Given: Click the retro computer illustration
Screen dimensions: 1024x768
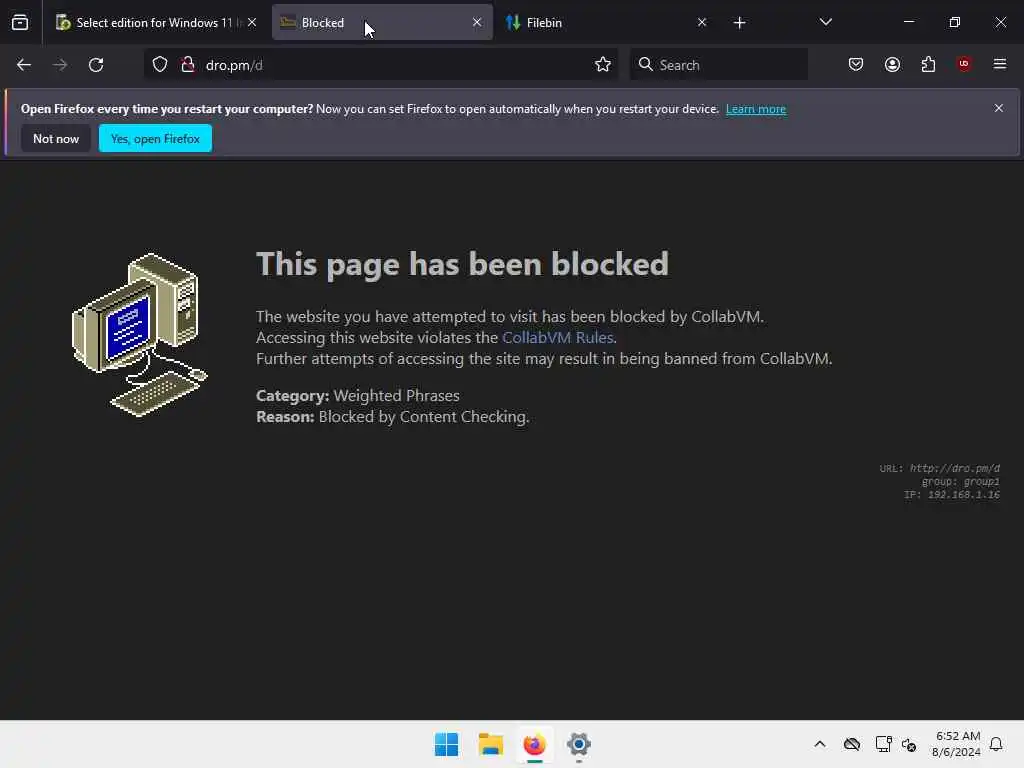Looking at the screenshot, I should tap(140, 335).
